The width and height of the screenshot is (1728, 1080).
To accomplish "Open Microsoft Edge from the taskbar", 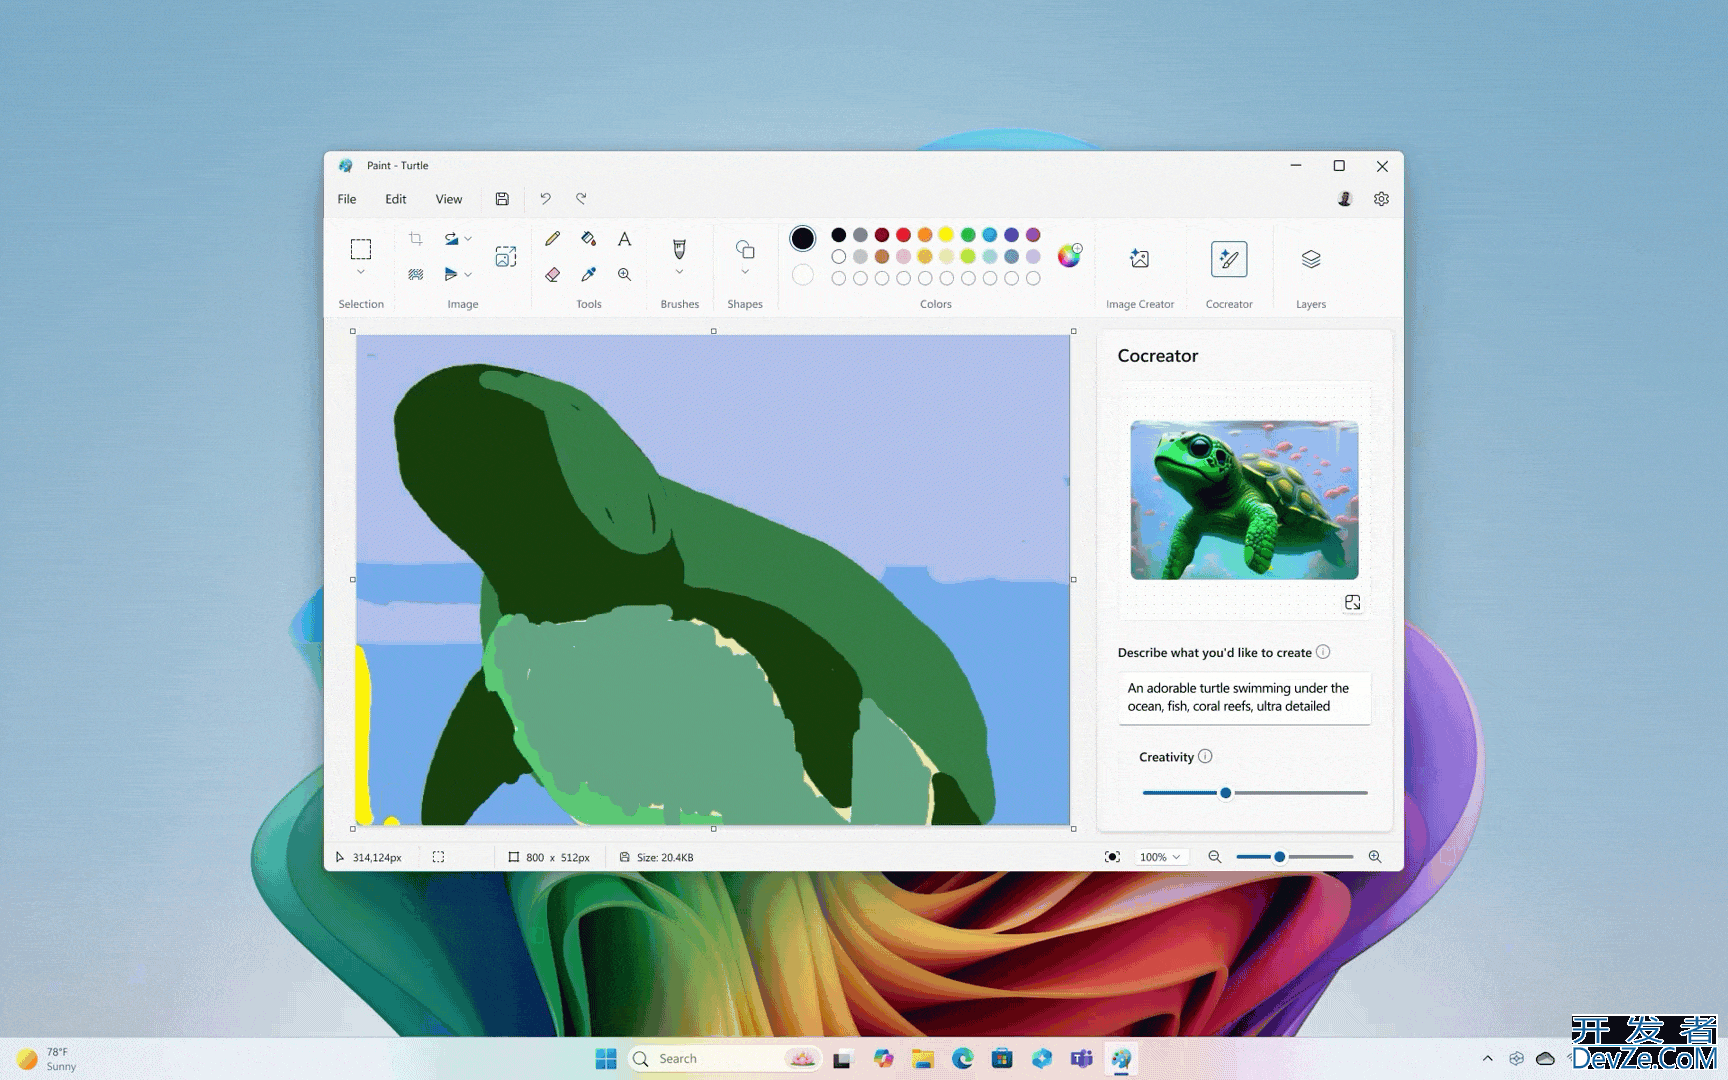I will (962, 1059).
